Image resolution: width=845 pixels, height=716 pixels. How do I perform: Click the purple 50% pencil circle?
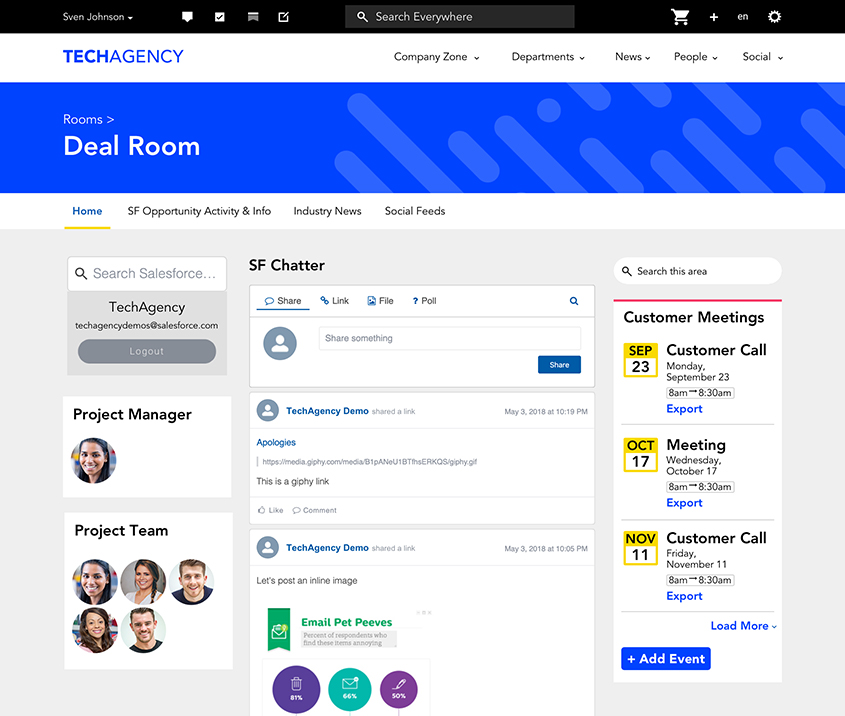click(x=399, y=689)
